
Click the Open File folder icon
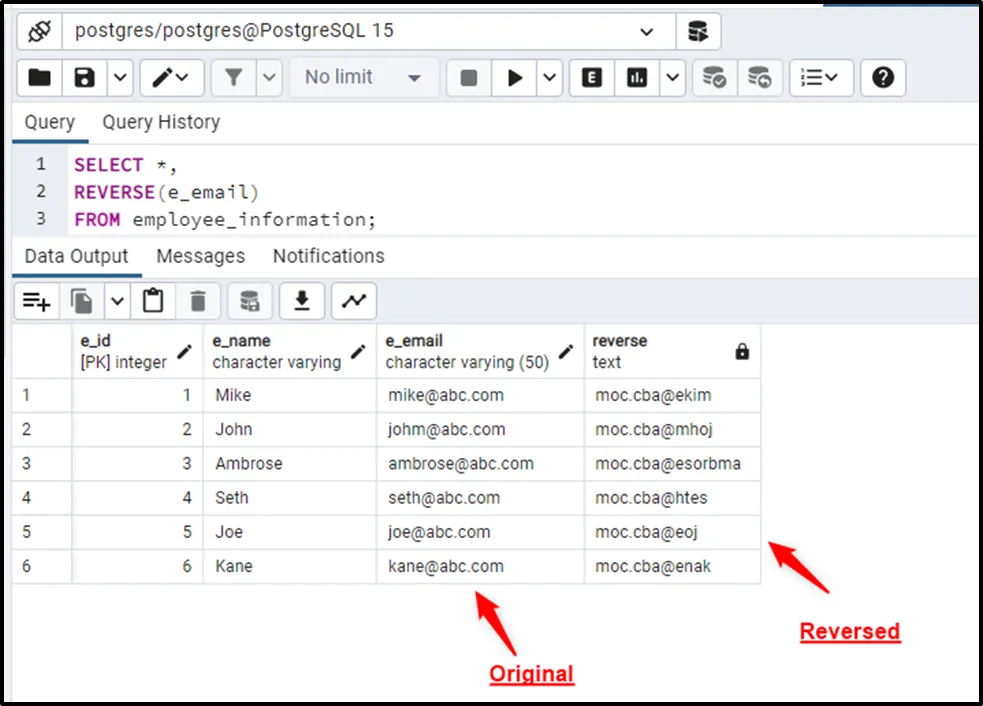[39, 78]
